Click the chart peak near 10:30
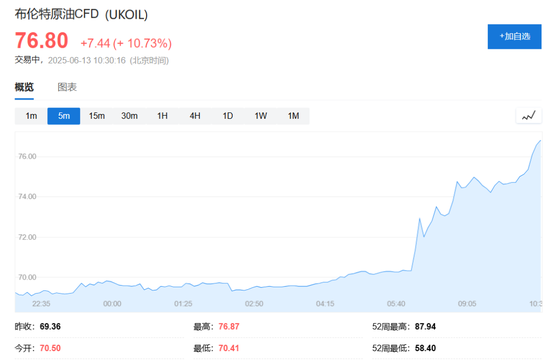 tap(540, 141)
